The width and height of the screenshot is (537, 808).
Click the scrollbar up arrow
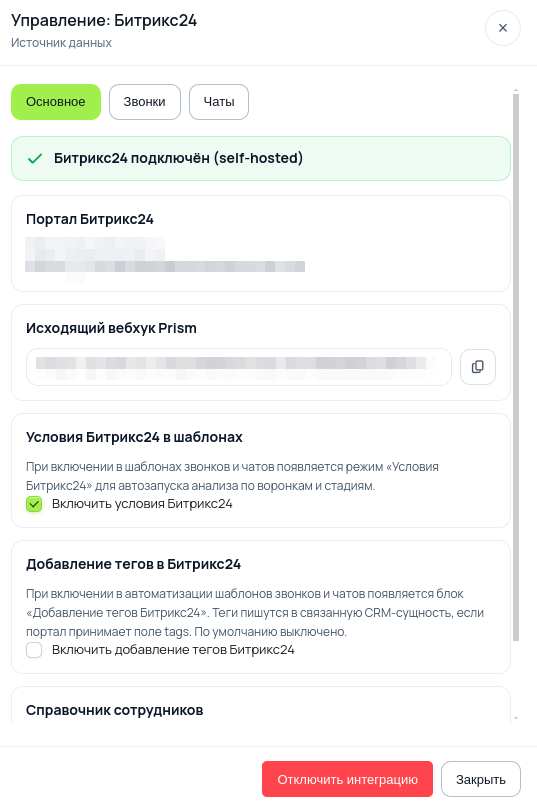click(516, 90)
